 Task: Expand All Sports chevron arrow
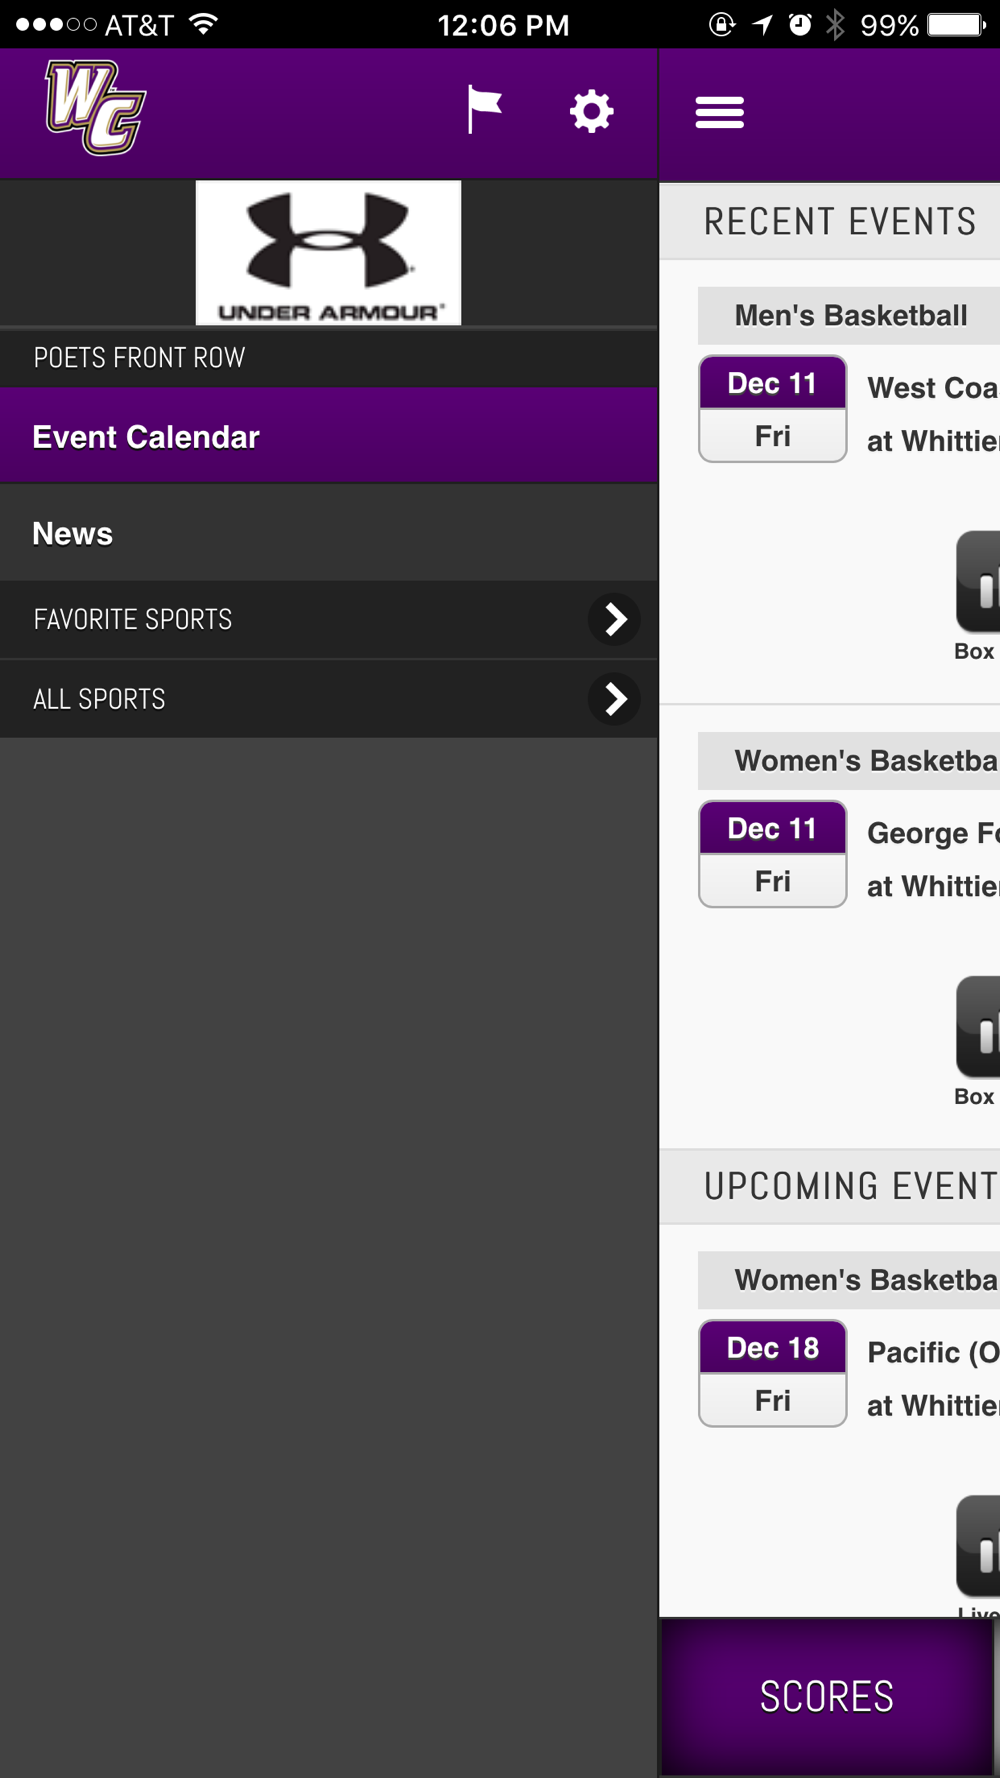click(614, 699)
